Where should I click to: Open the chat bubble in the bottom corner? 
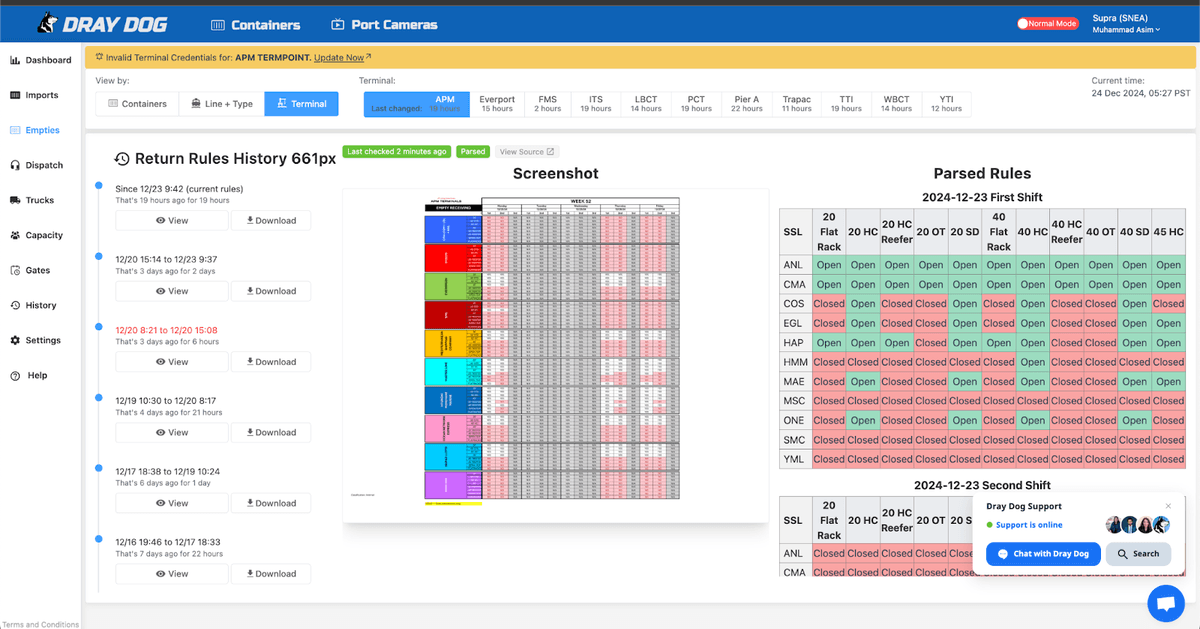click(x=1166, y=603)
